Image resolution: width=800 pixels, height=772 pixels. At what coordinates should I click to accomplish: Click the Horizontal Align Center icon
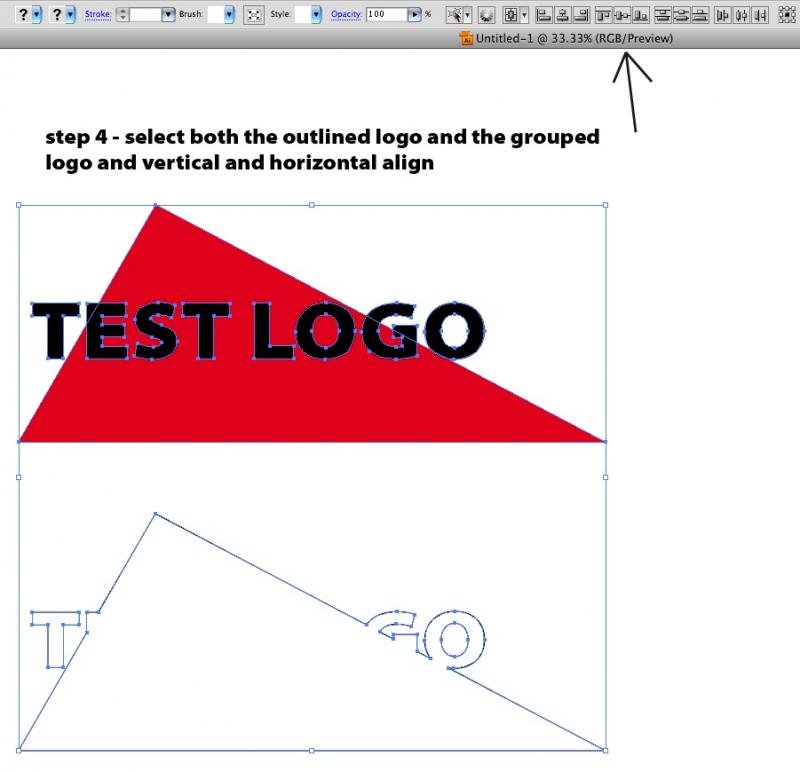562,15
